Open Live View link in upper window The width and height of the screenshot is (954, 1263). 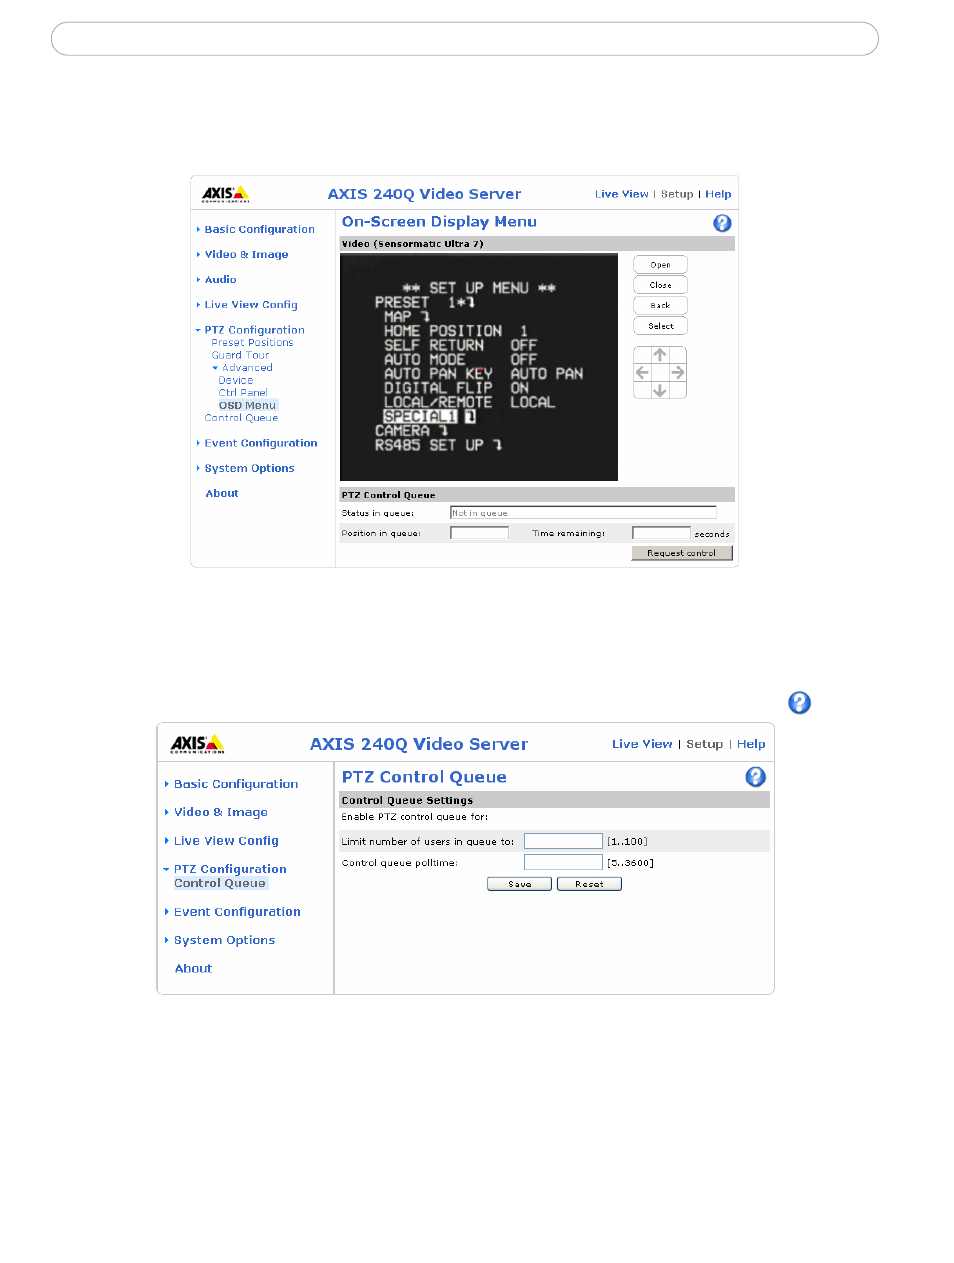point(621,194)
